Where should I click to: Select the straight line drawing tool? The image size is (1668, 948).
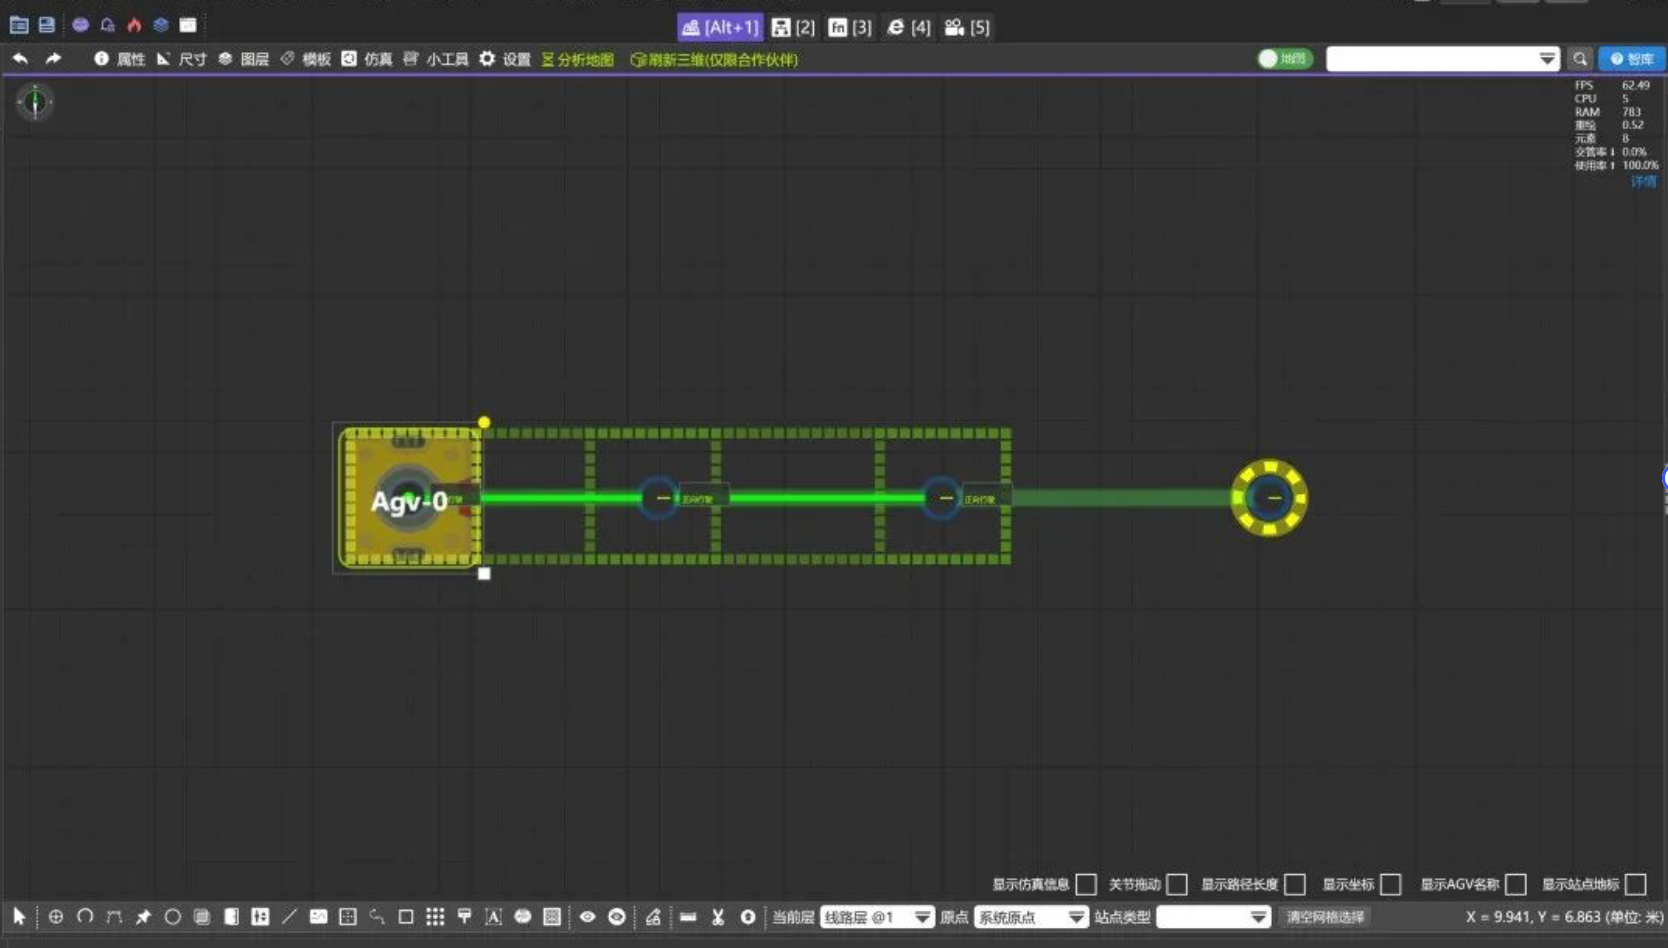pyautogui.click(x=289, y=916)
